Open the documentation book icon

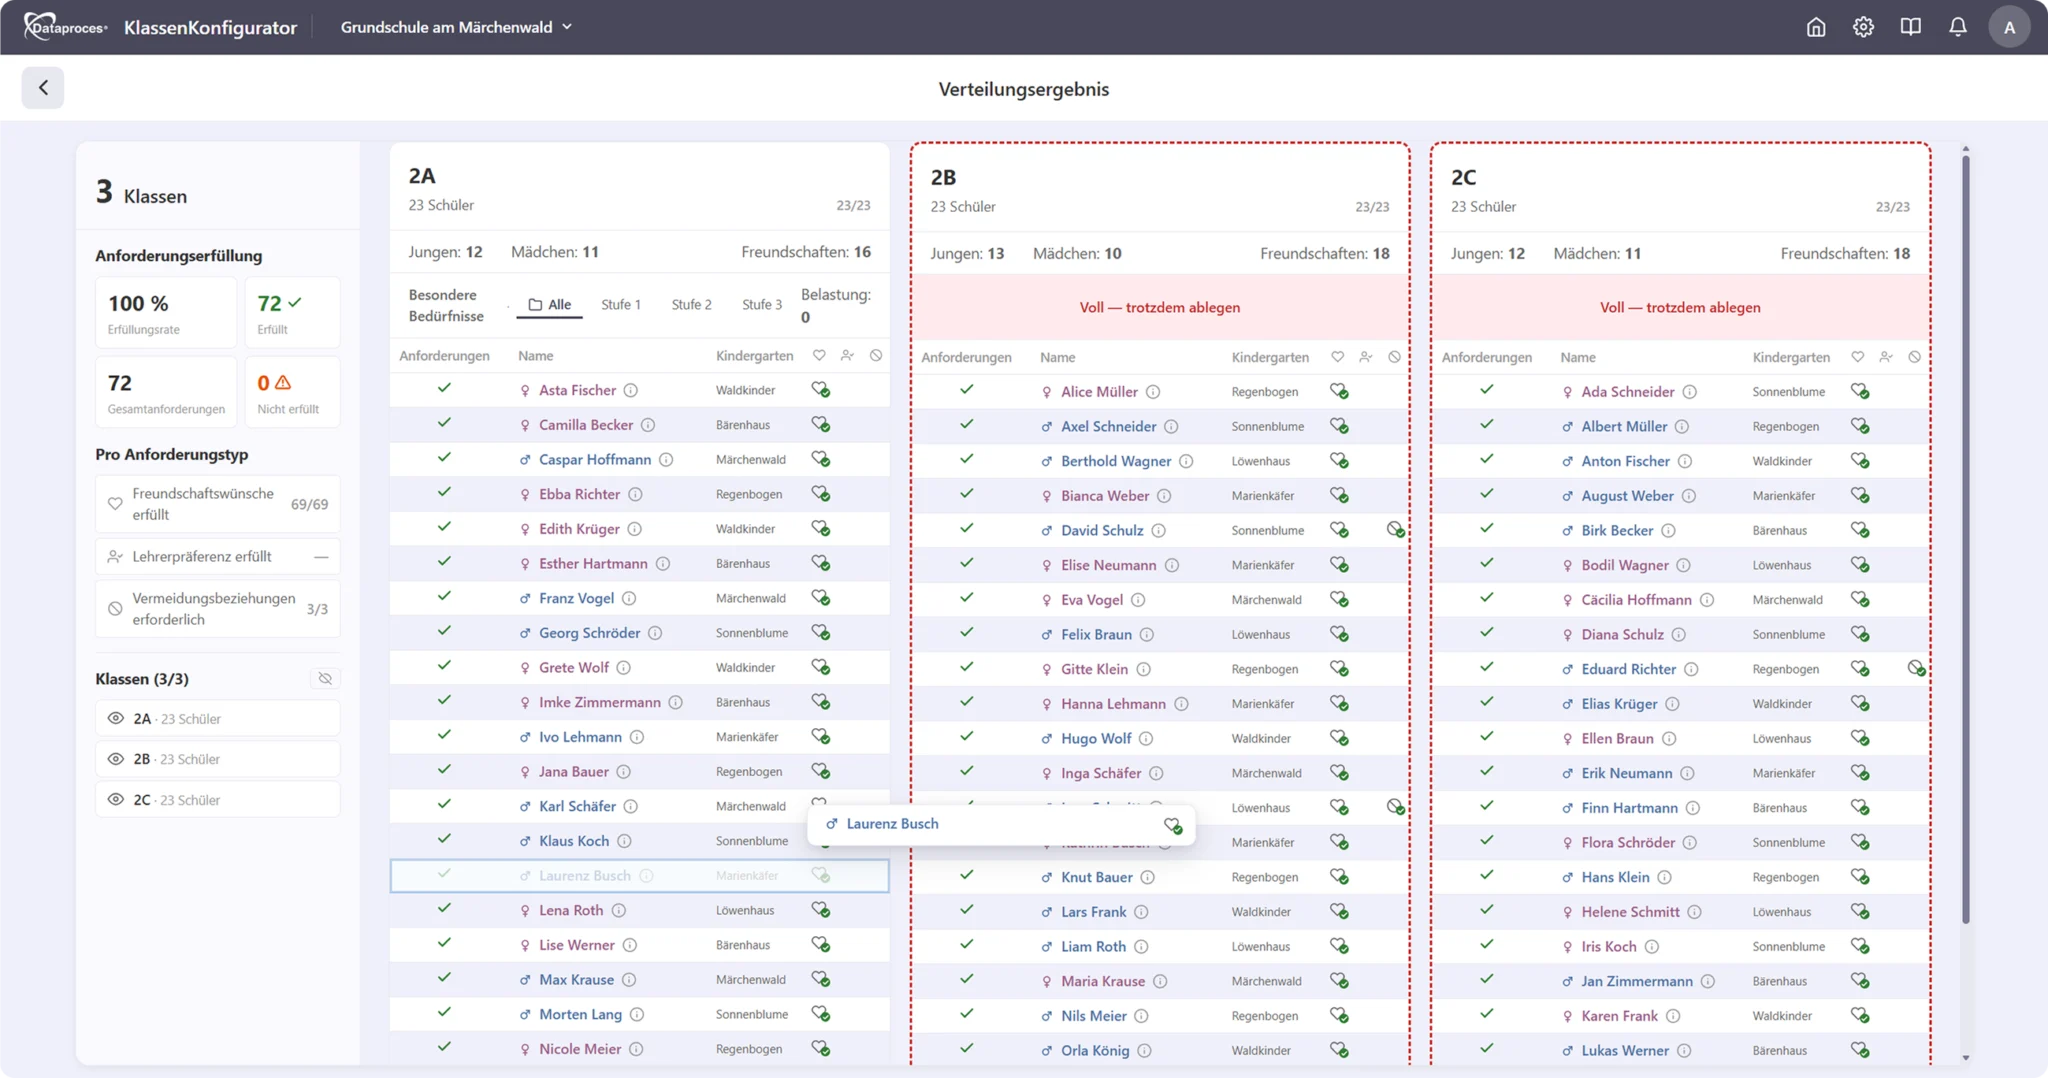(1910, 27)
